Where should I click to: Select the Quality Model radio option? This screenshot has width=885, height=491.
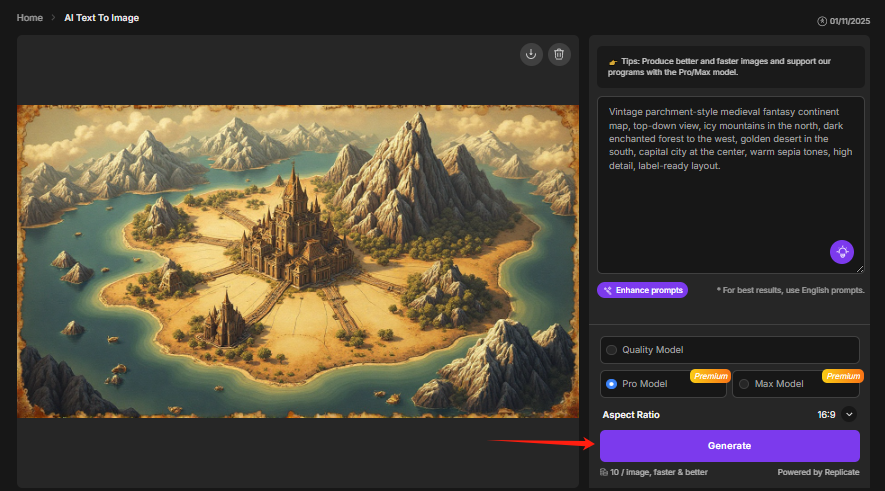coord(612,350)
